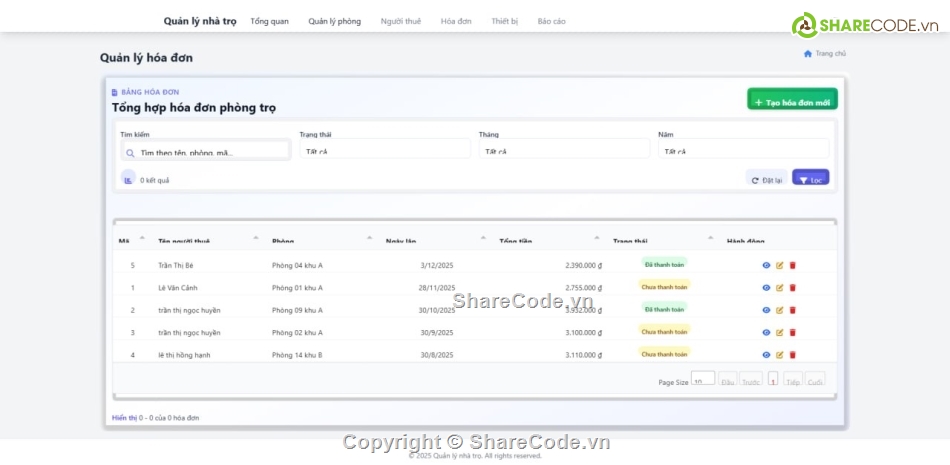Viewport: 950px width, 465px height.
Task: Click the Trước pagination button
Action: pos(751,379)
